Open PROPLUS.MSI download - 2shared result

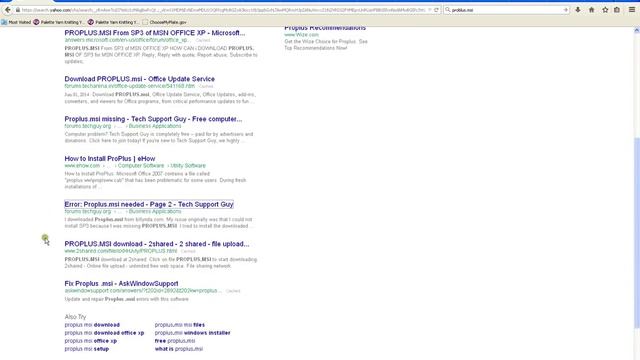pyautogui.click(x=157, y=244)
